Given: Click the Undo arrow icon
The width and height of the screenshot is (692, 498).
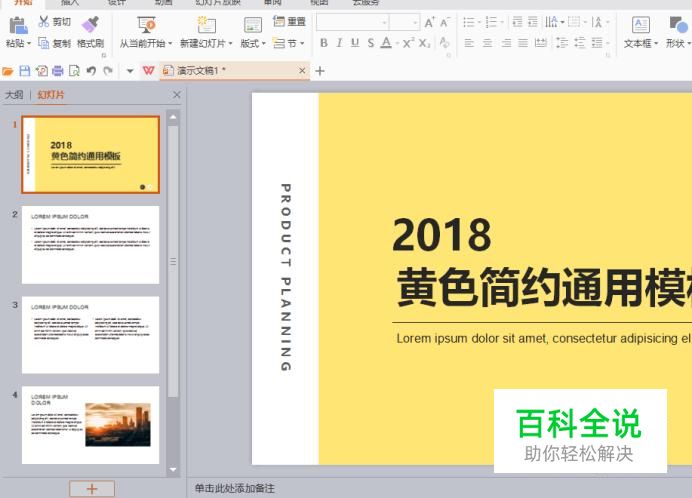Looking at the screenshot, I should click(91, 71).
